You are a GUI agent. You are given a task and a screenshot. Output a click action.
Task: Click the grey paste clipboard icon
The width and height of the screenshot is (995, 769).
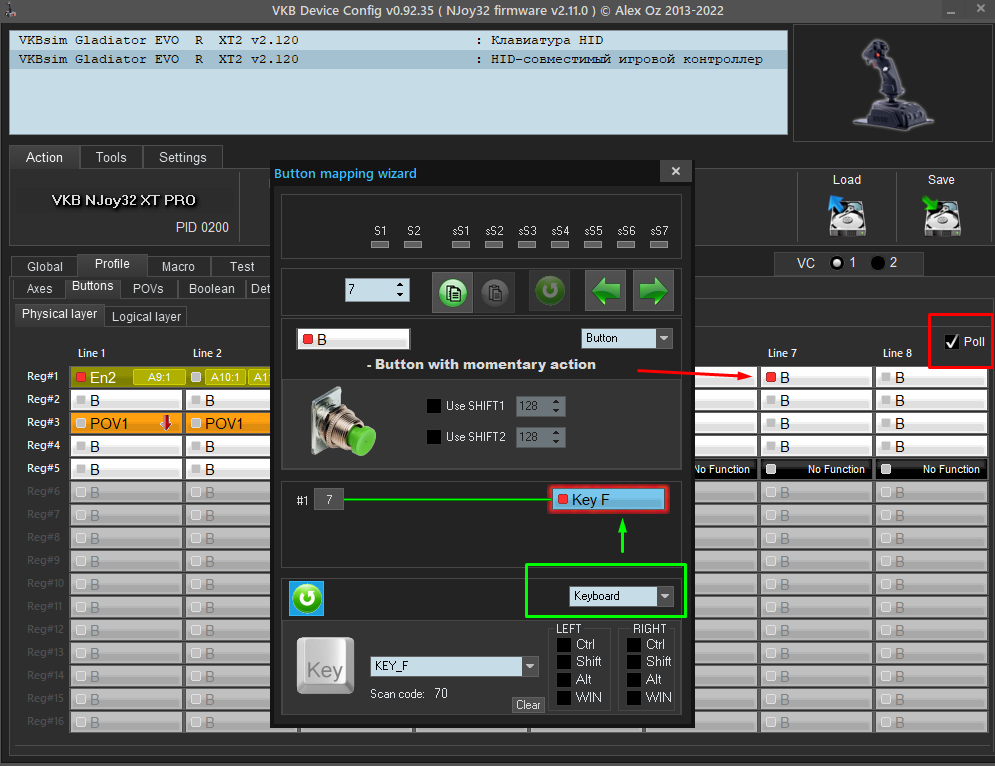point(495,292)
